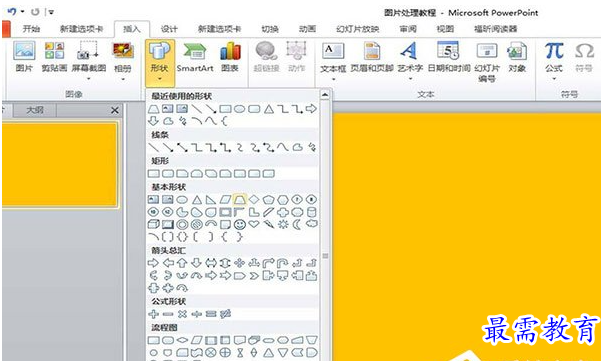Select the heart shape in 基本形状
Screen dimensions: 606x361
[x=254, y=224]
